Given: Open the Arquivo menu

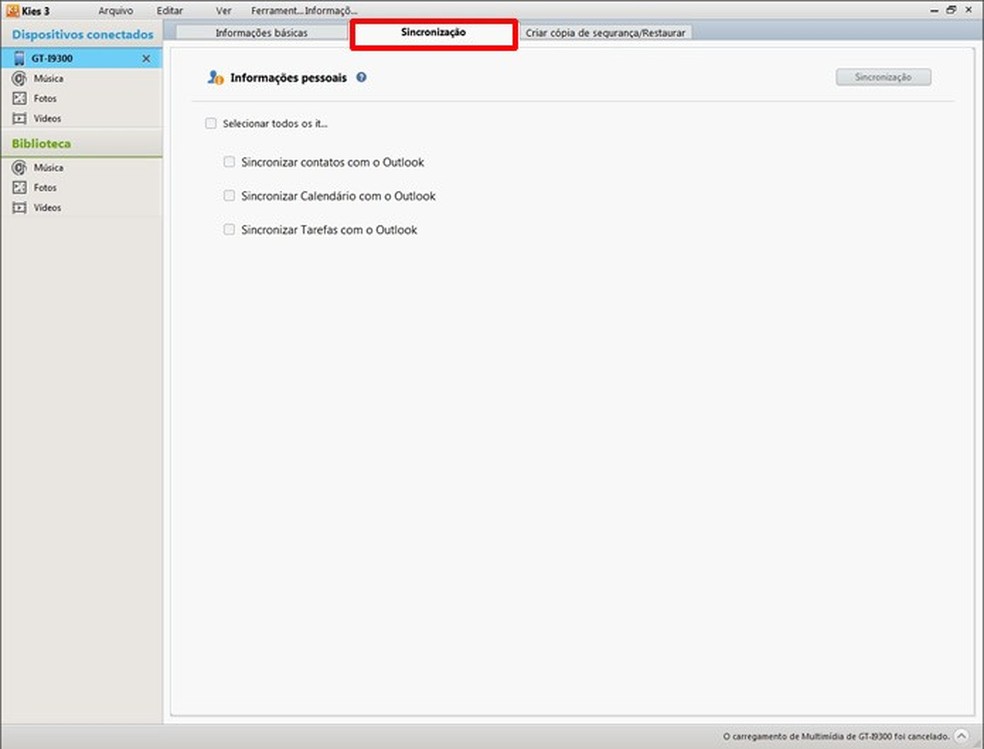Looking at the screenshot, I should click(115, 11).
